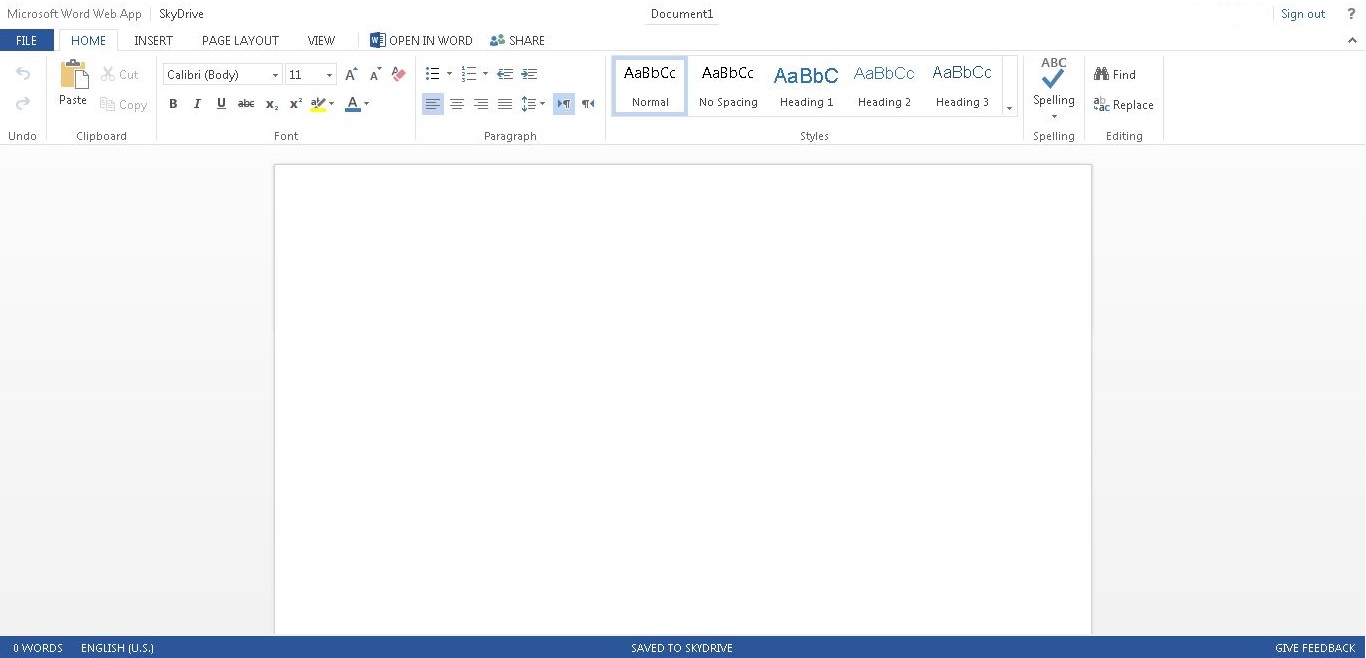
Task: Click the Clear Formatting eraser icon
Action: click(399, 74)
